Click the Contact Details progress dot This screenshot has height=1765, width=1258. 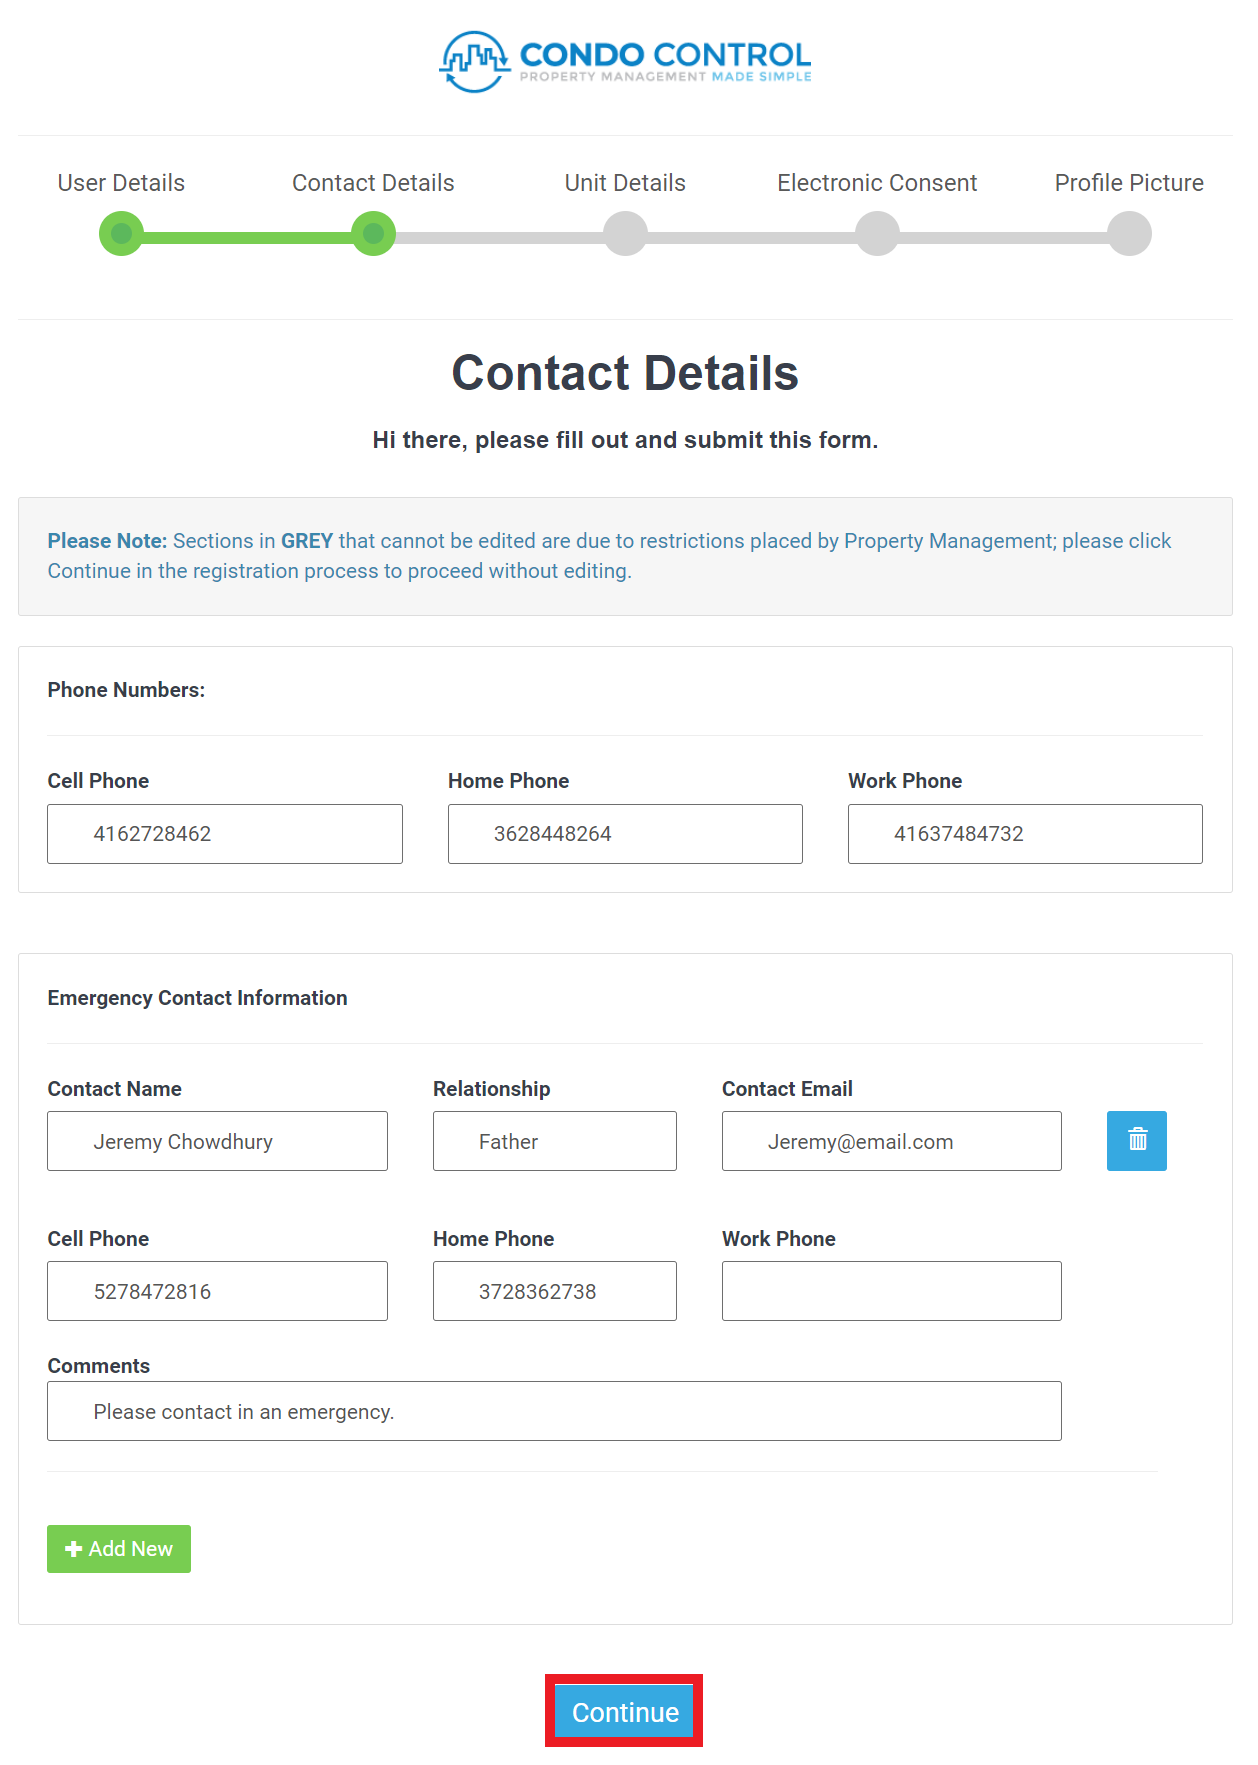tap(372, 233)
